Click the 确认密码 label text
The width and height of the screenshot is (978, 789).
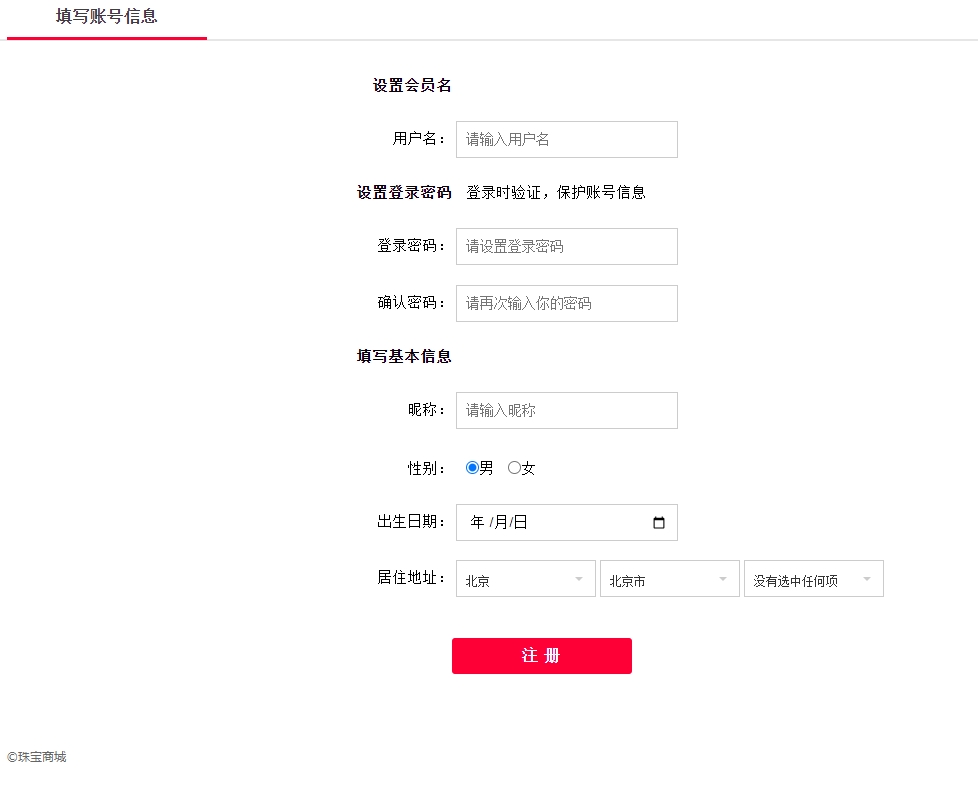[x=410, y=303]
